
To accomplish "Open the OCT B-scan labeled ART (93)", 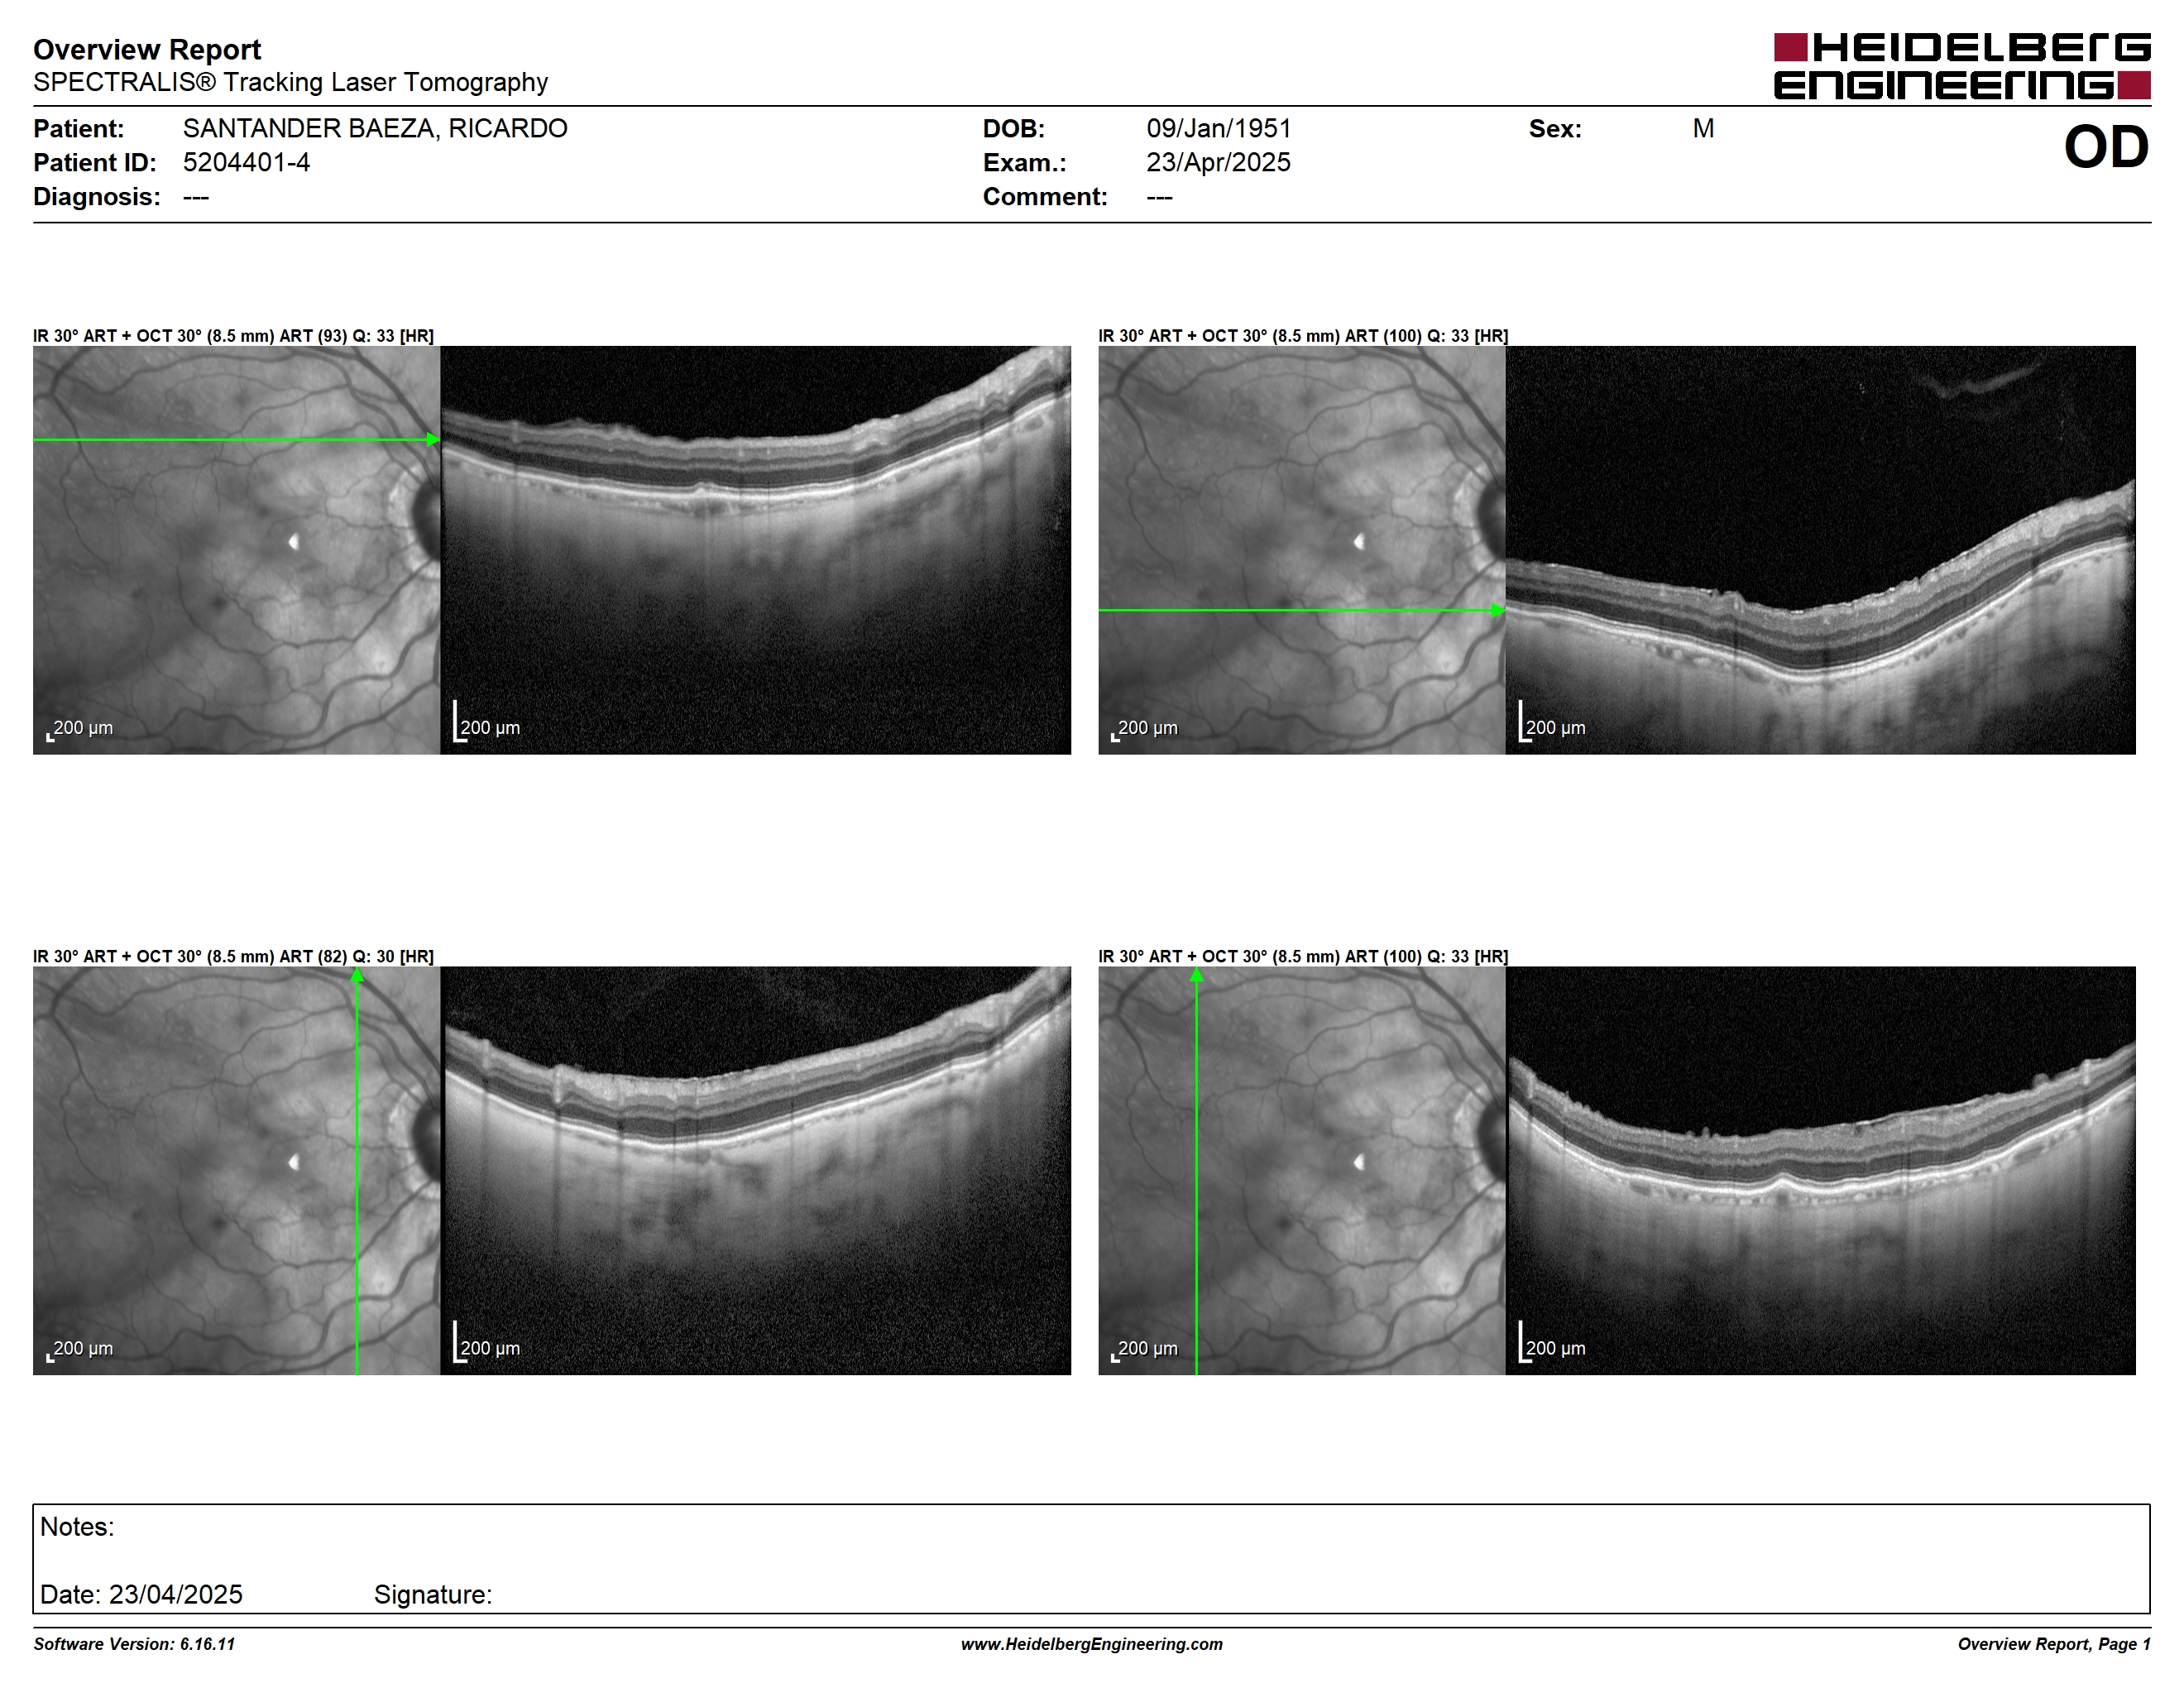I will [755, 550].
